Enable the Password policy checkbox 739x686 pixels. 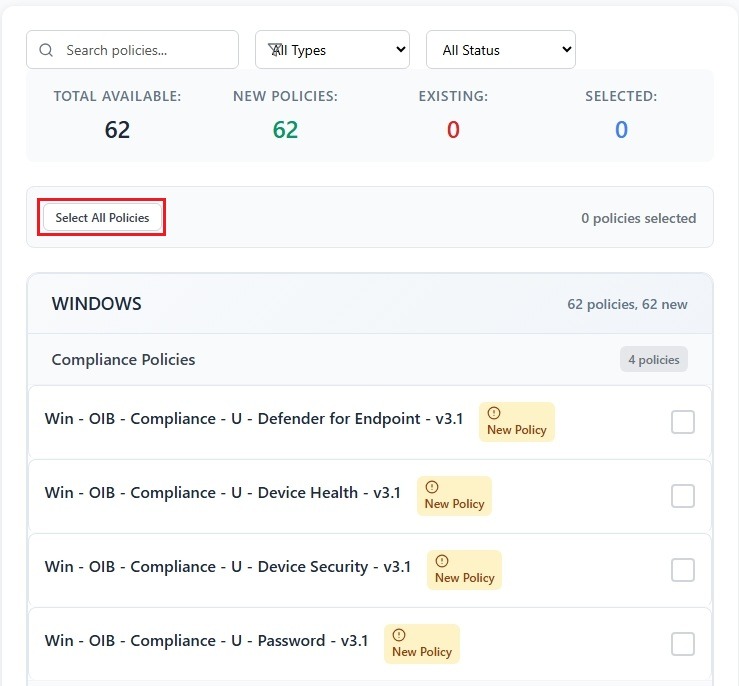(x=682, y=644)
